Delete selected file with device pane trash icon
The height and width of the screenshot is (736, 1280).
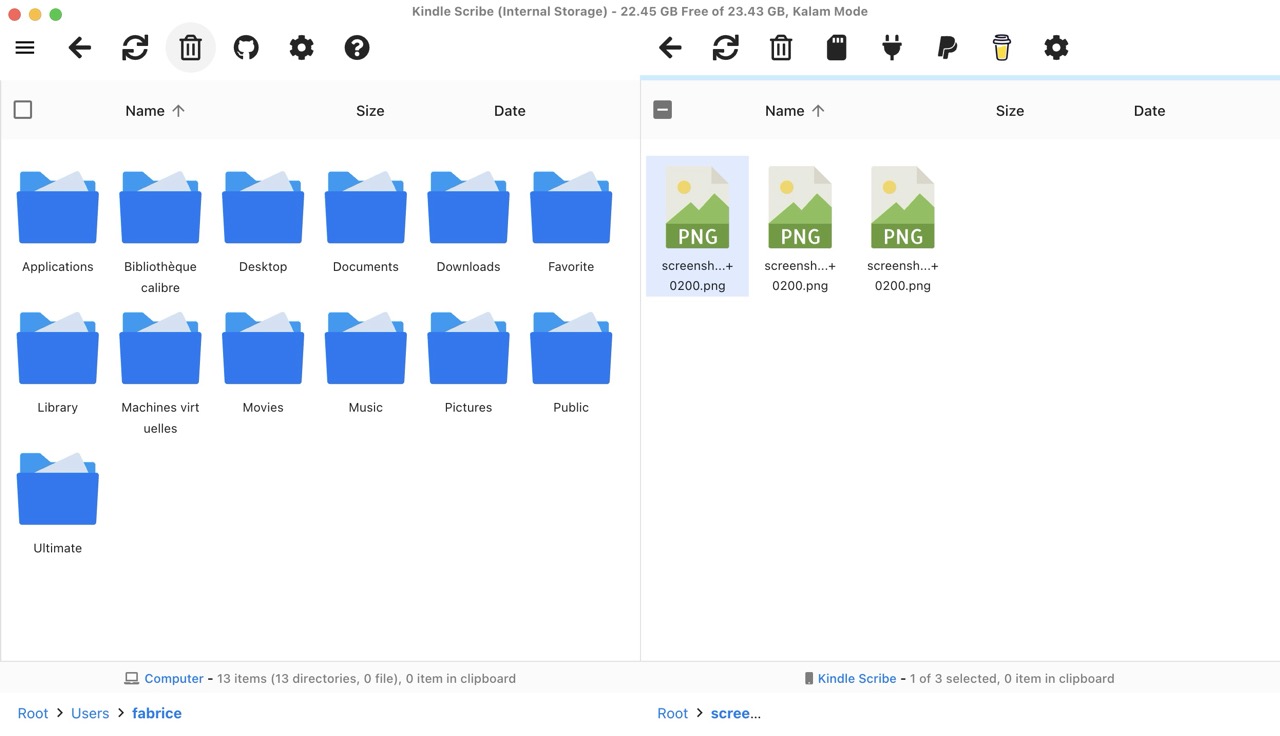[781, 47]
